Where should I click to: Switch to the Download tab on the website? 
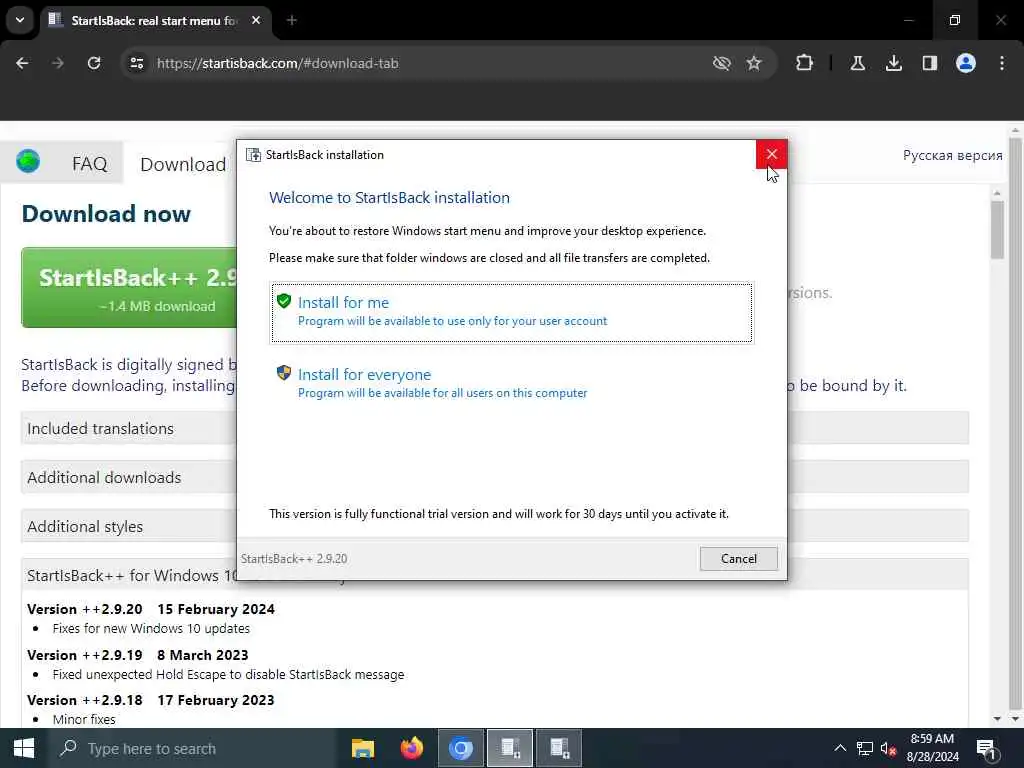[183, 164]
